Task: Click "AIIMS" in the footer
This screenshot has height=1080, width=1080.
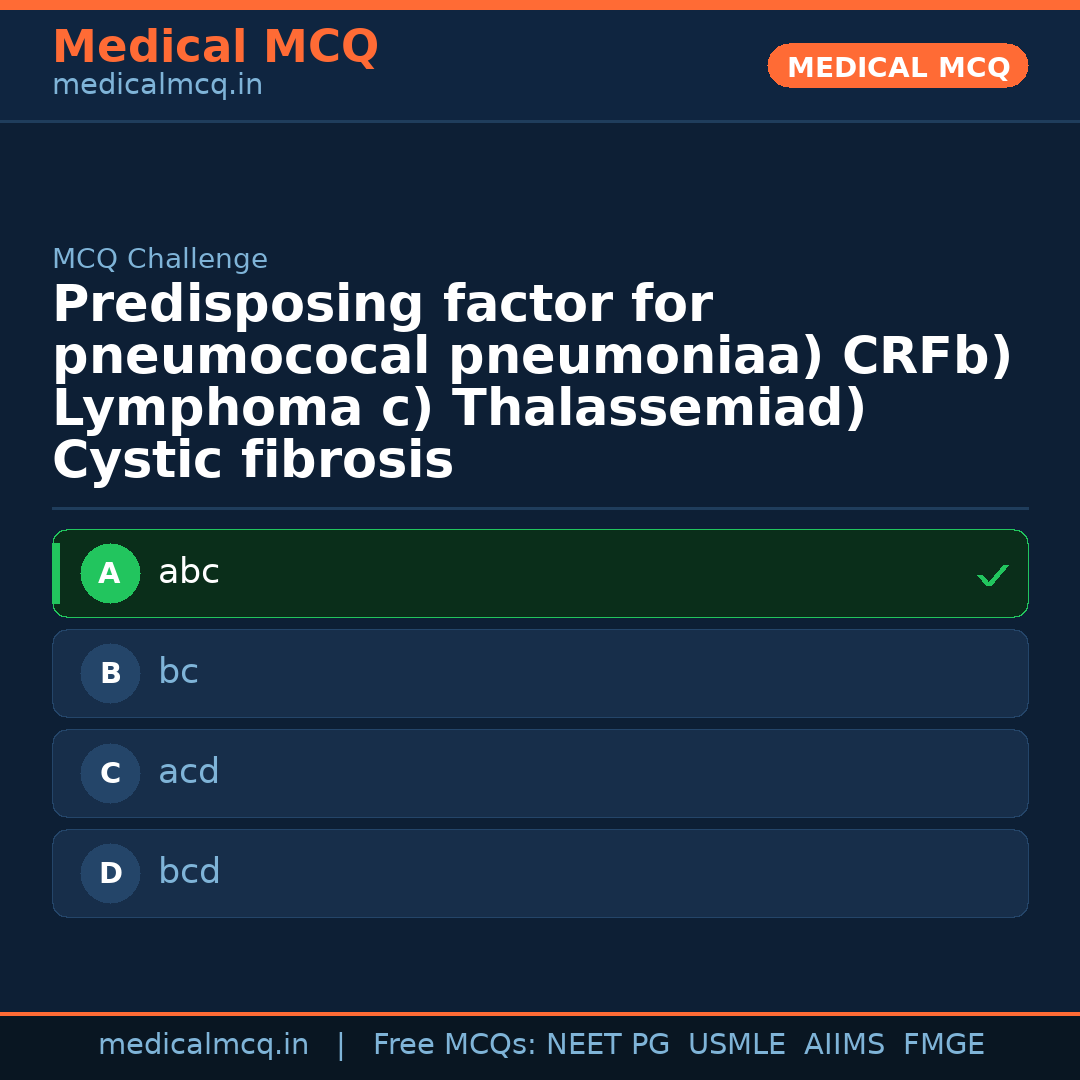Action: (x=844, y=1045)
